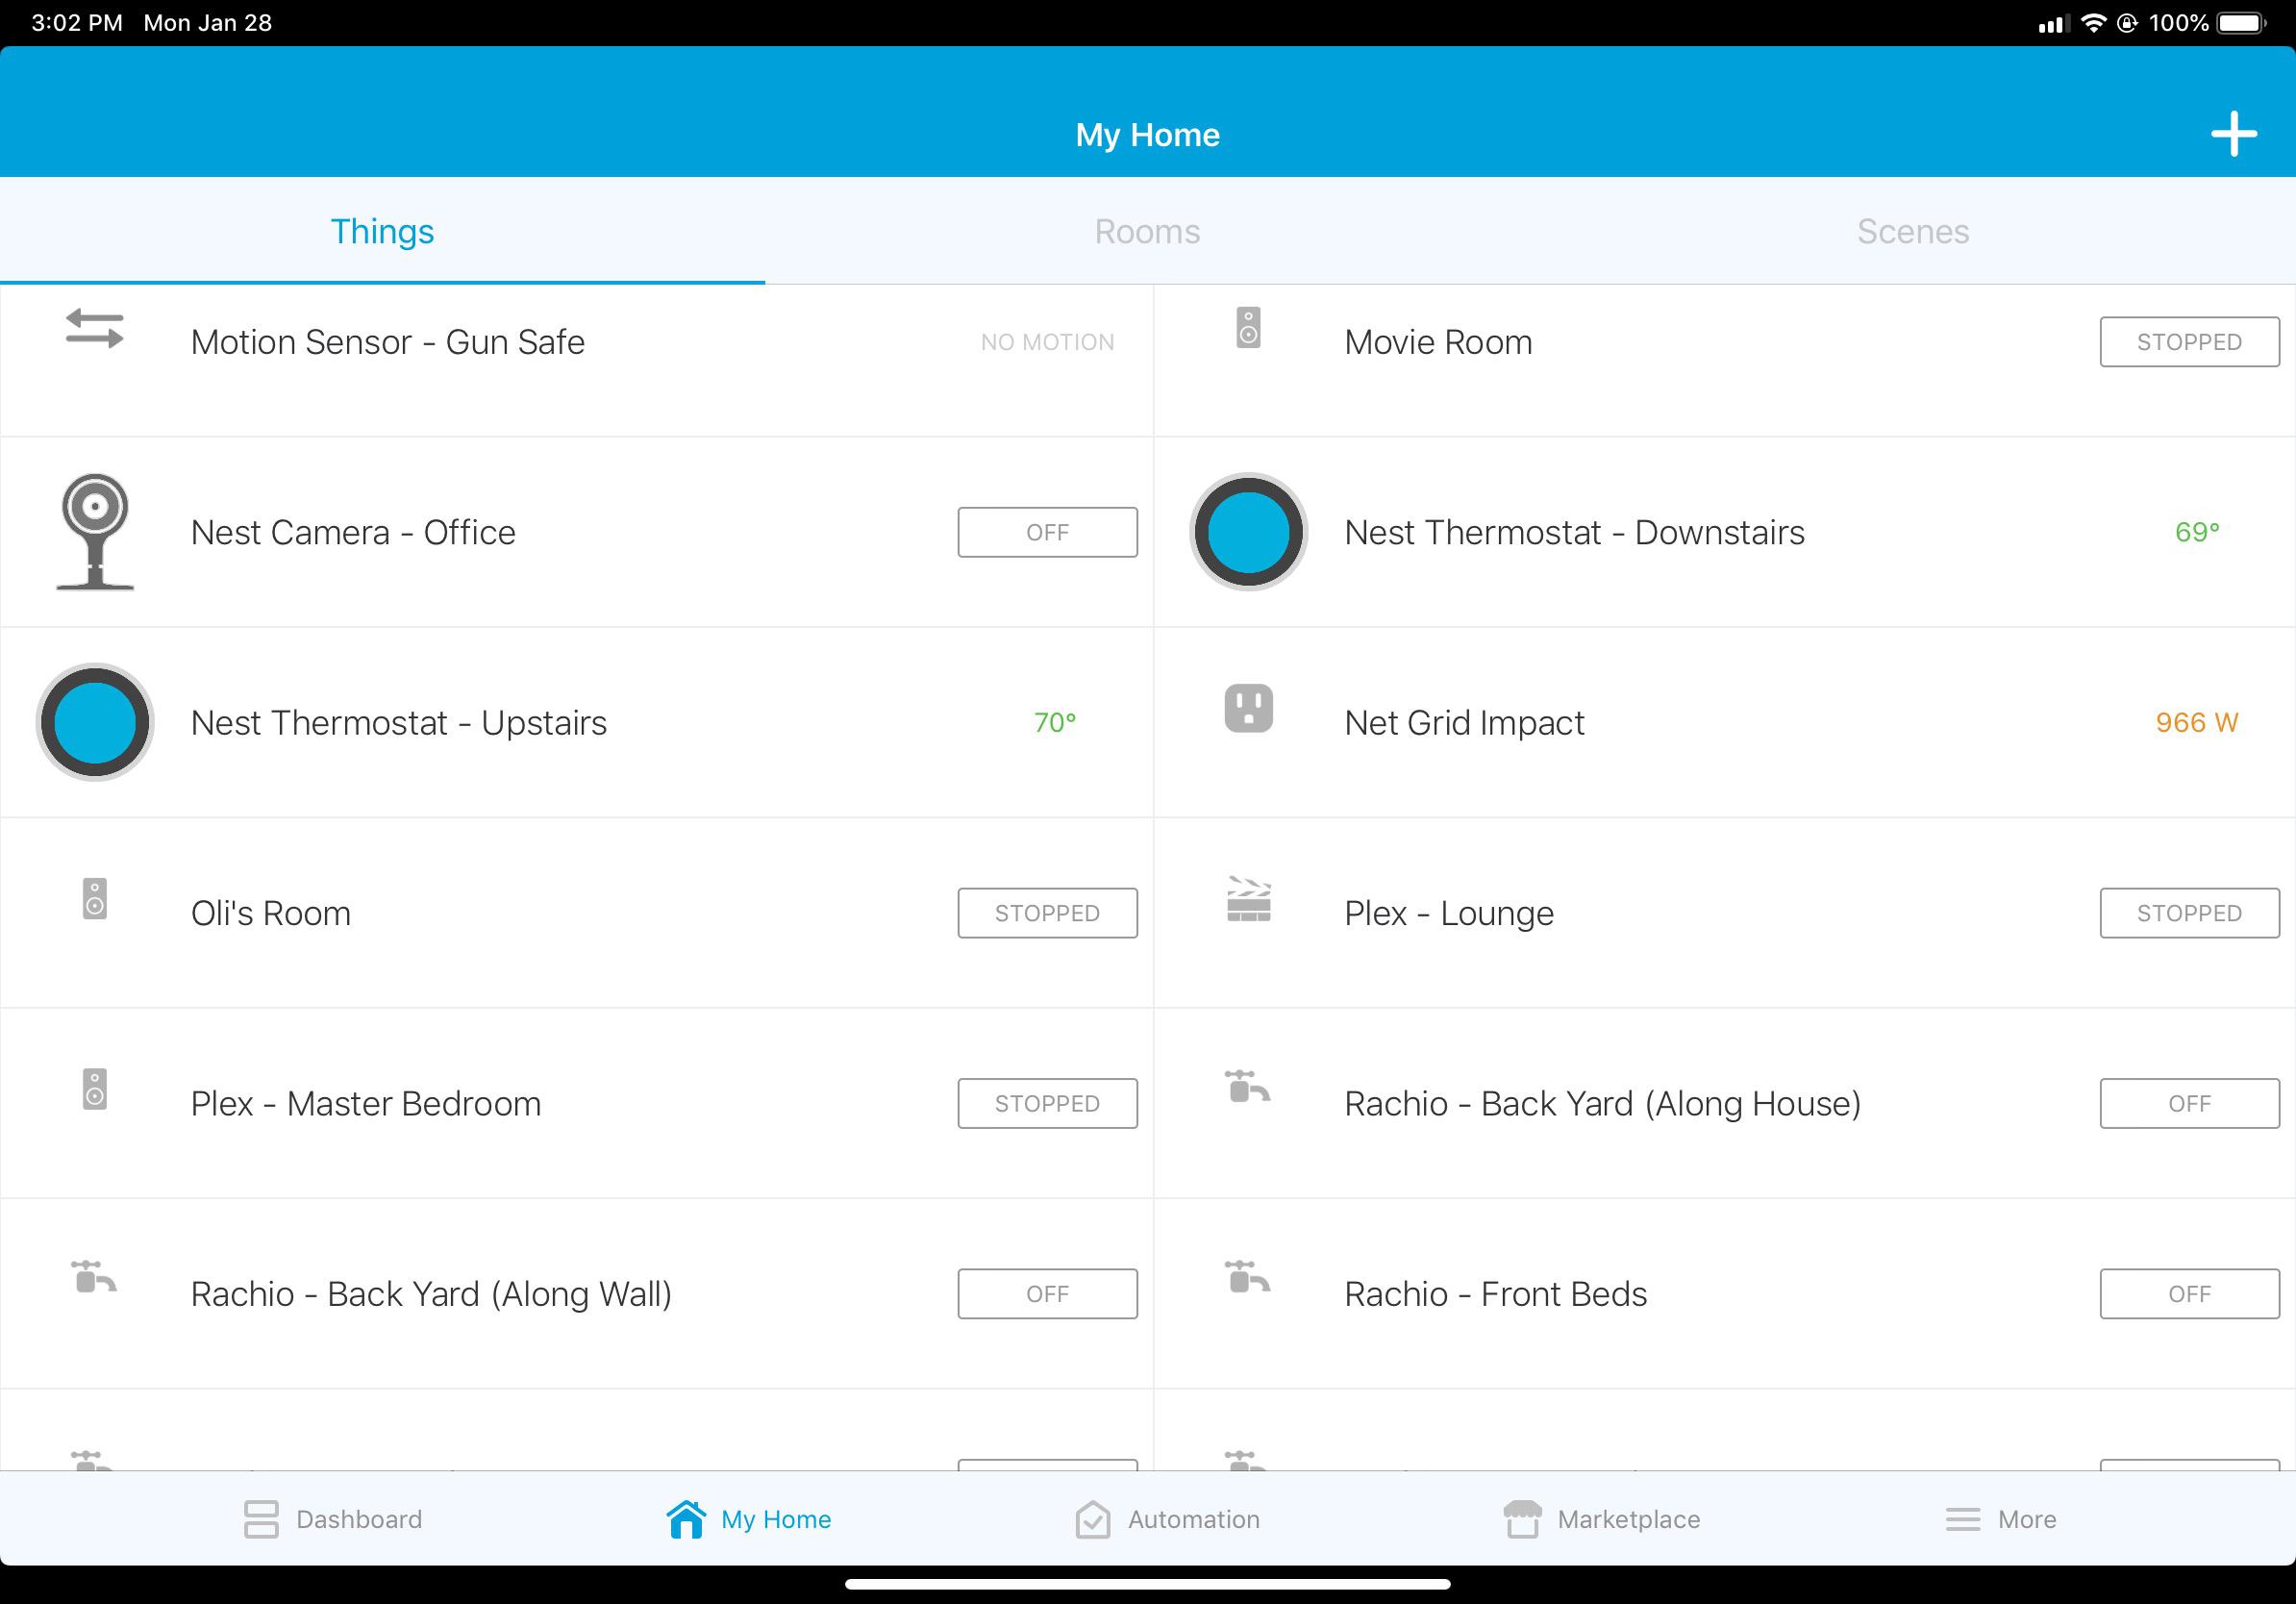Screen dimensions: 2296x1604
Task: Toggle Nest Camera - Office OFF button
Action: click(x=1047, y=532)
